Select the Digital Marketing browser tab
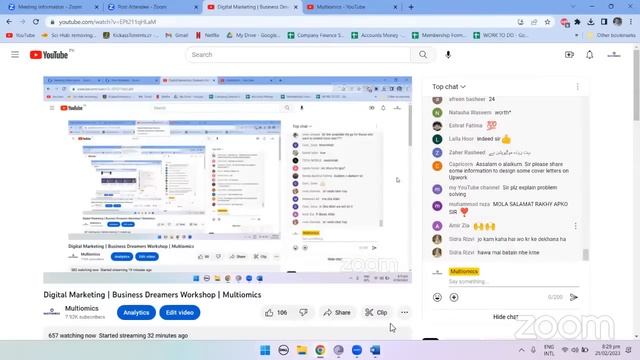 252,7
